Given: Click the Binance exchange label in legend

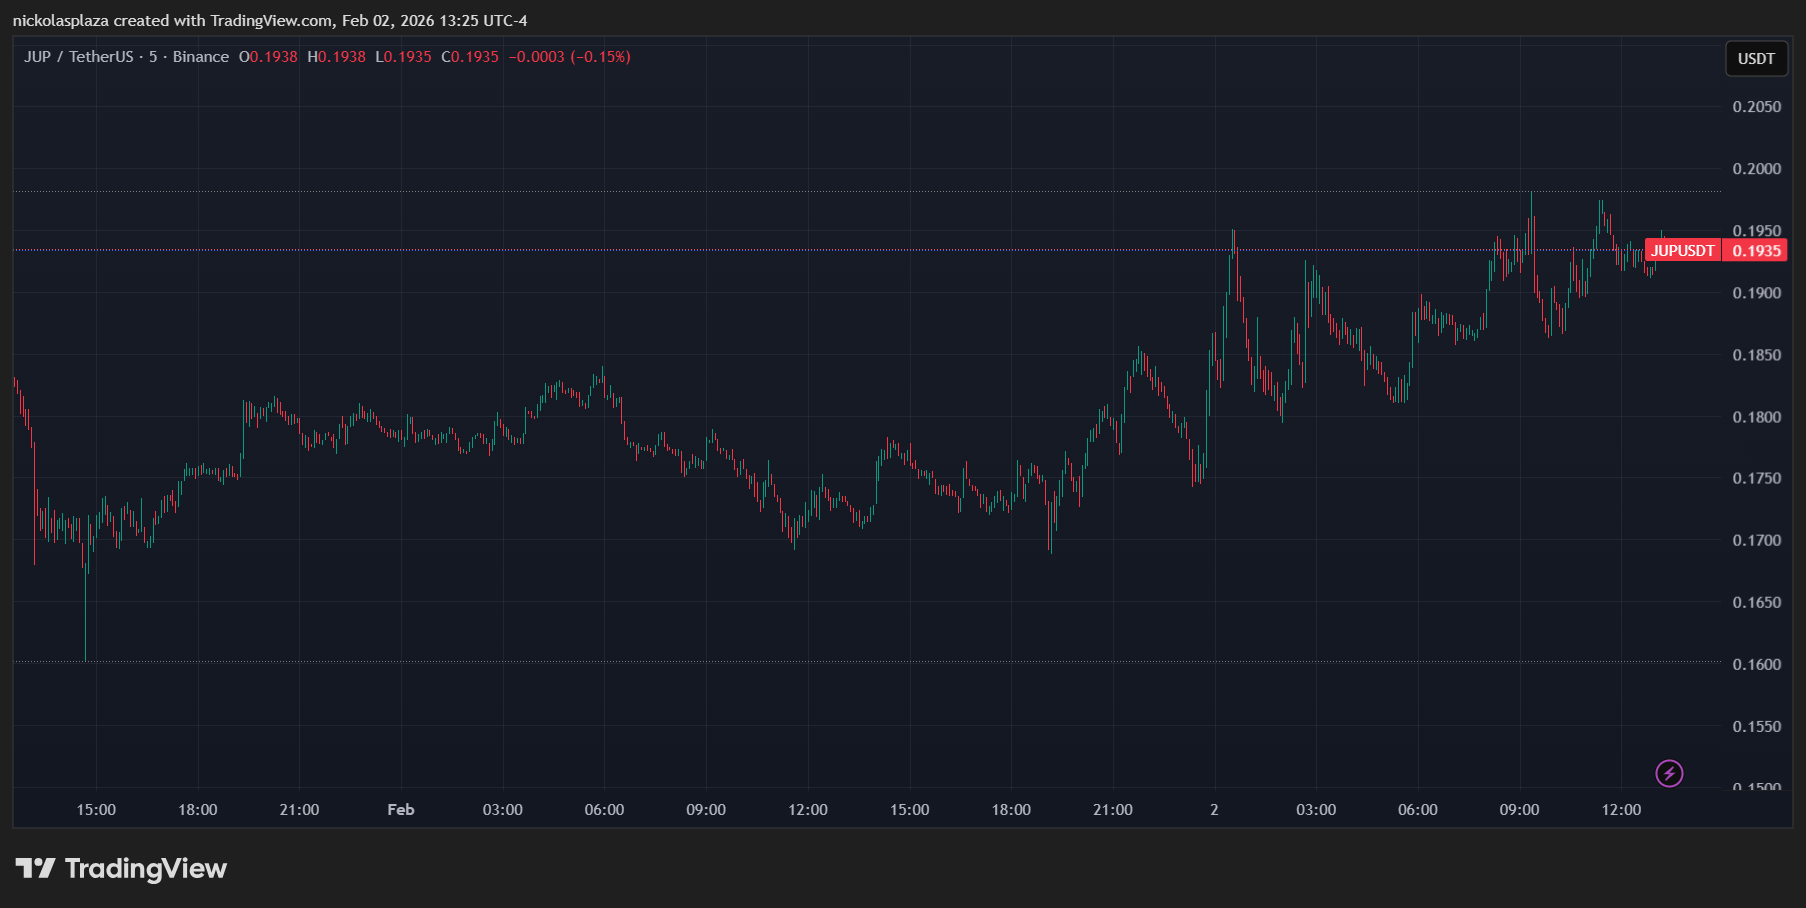Looking at the screenshot, I should (x=200, y=57).
